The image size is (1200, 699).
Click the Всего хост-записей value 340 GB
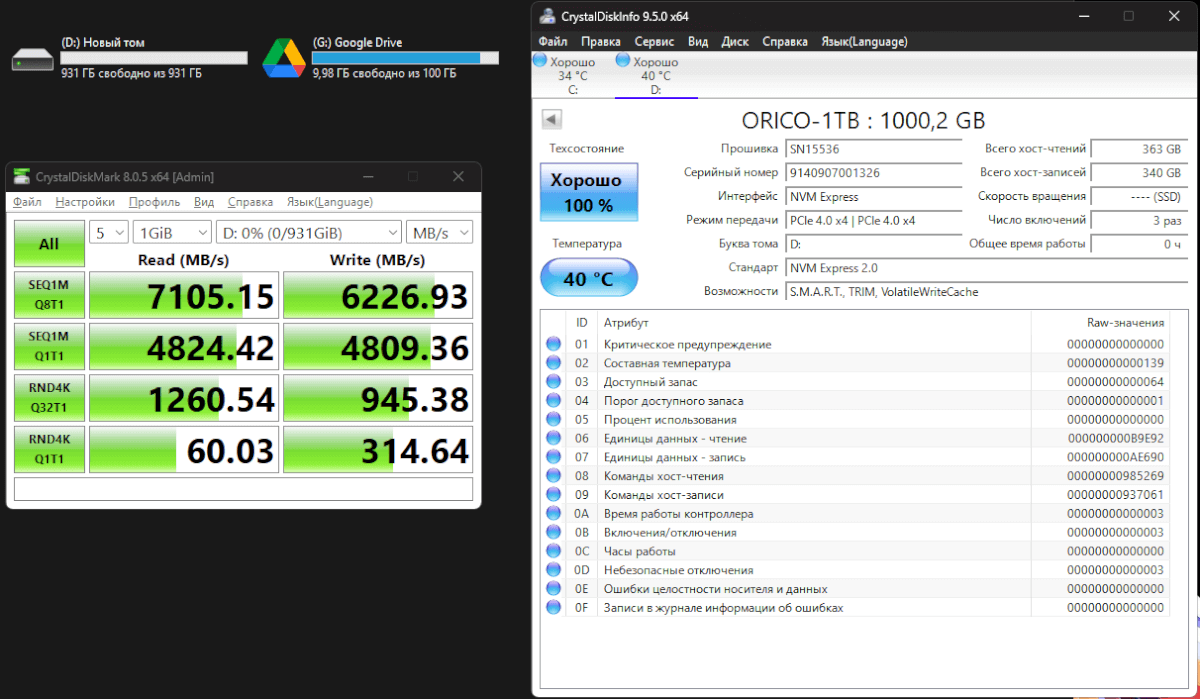pyautogui.click(x=1139, y=172)
